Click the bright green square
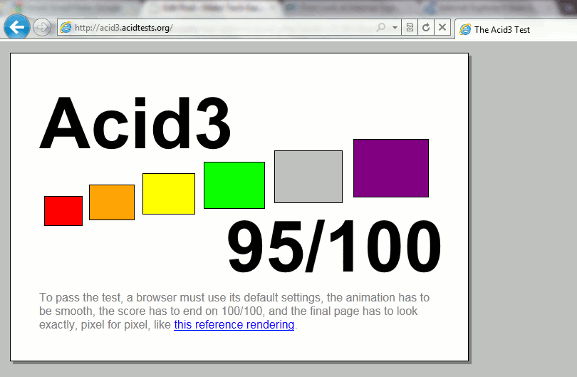Screen dimensions: 577x377 coord(234,185)
